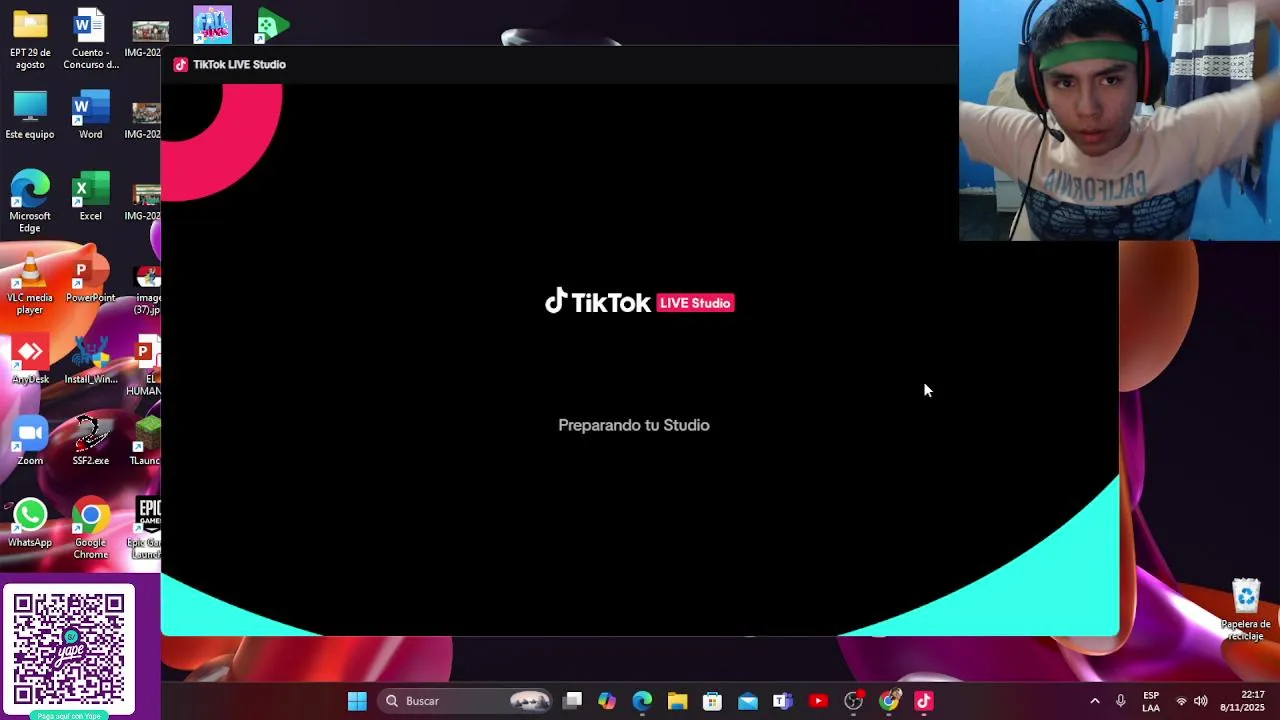Select image (37).jp file on desktop
The width and height of the screenshot is (1280, 720).
(x=147, y=290)
